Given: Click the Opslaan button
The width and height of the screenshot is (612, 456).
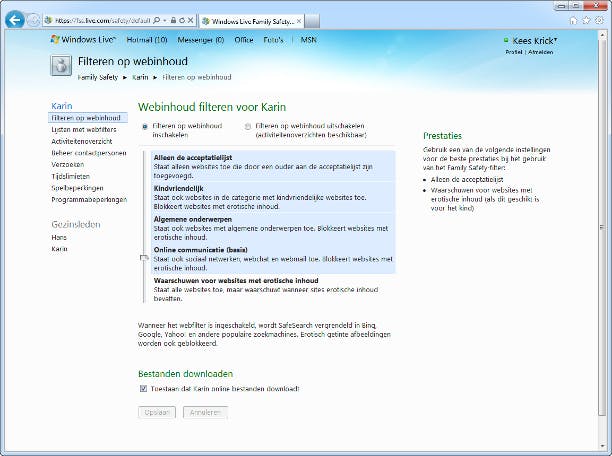Looking at the screenshot, I should [x=157, y=412].
